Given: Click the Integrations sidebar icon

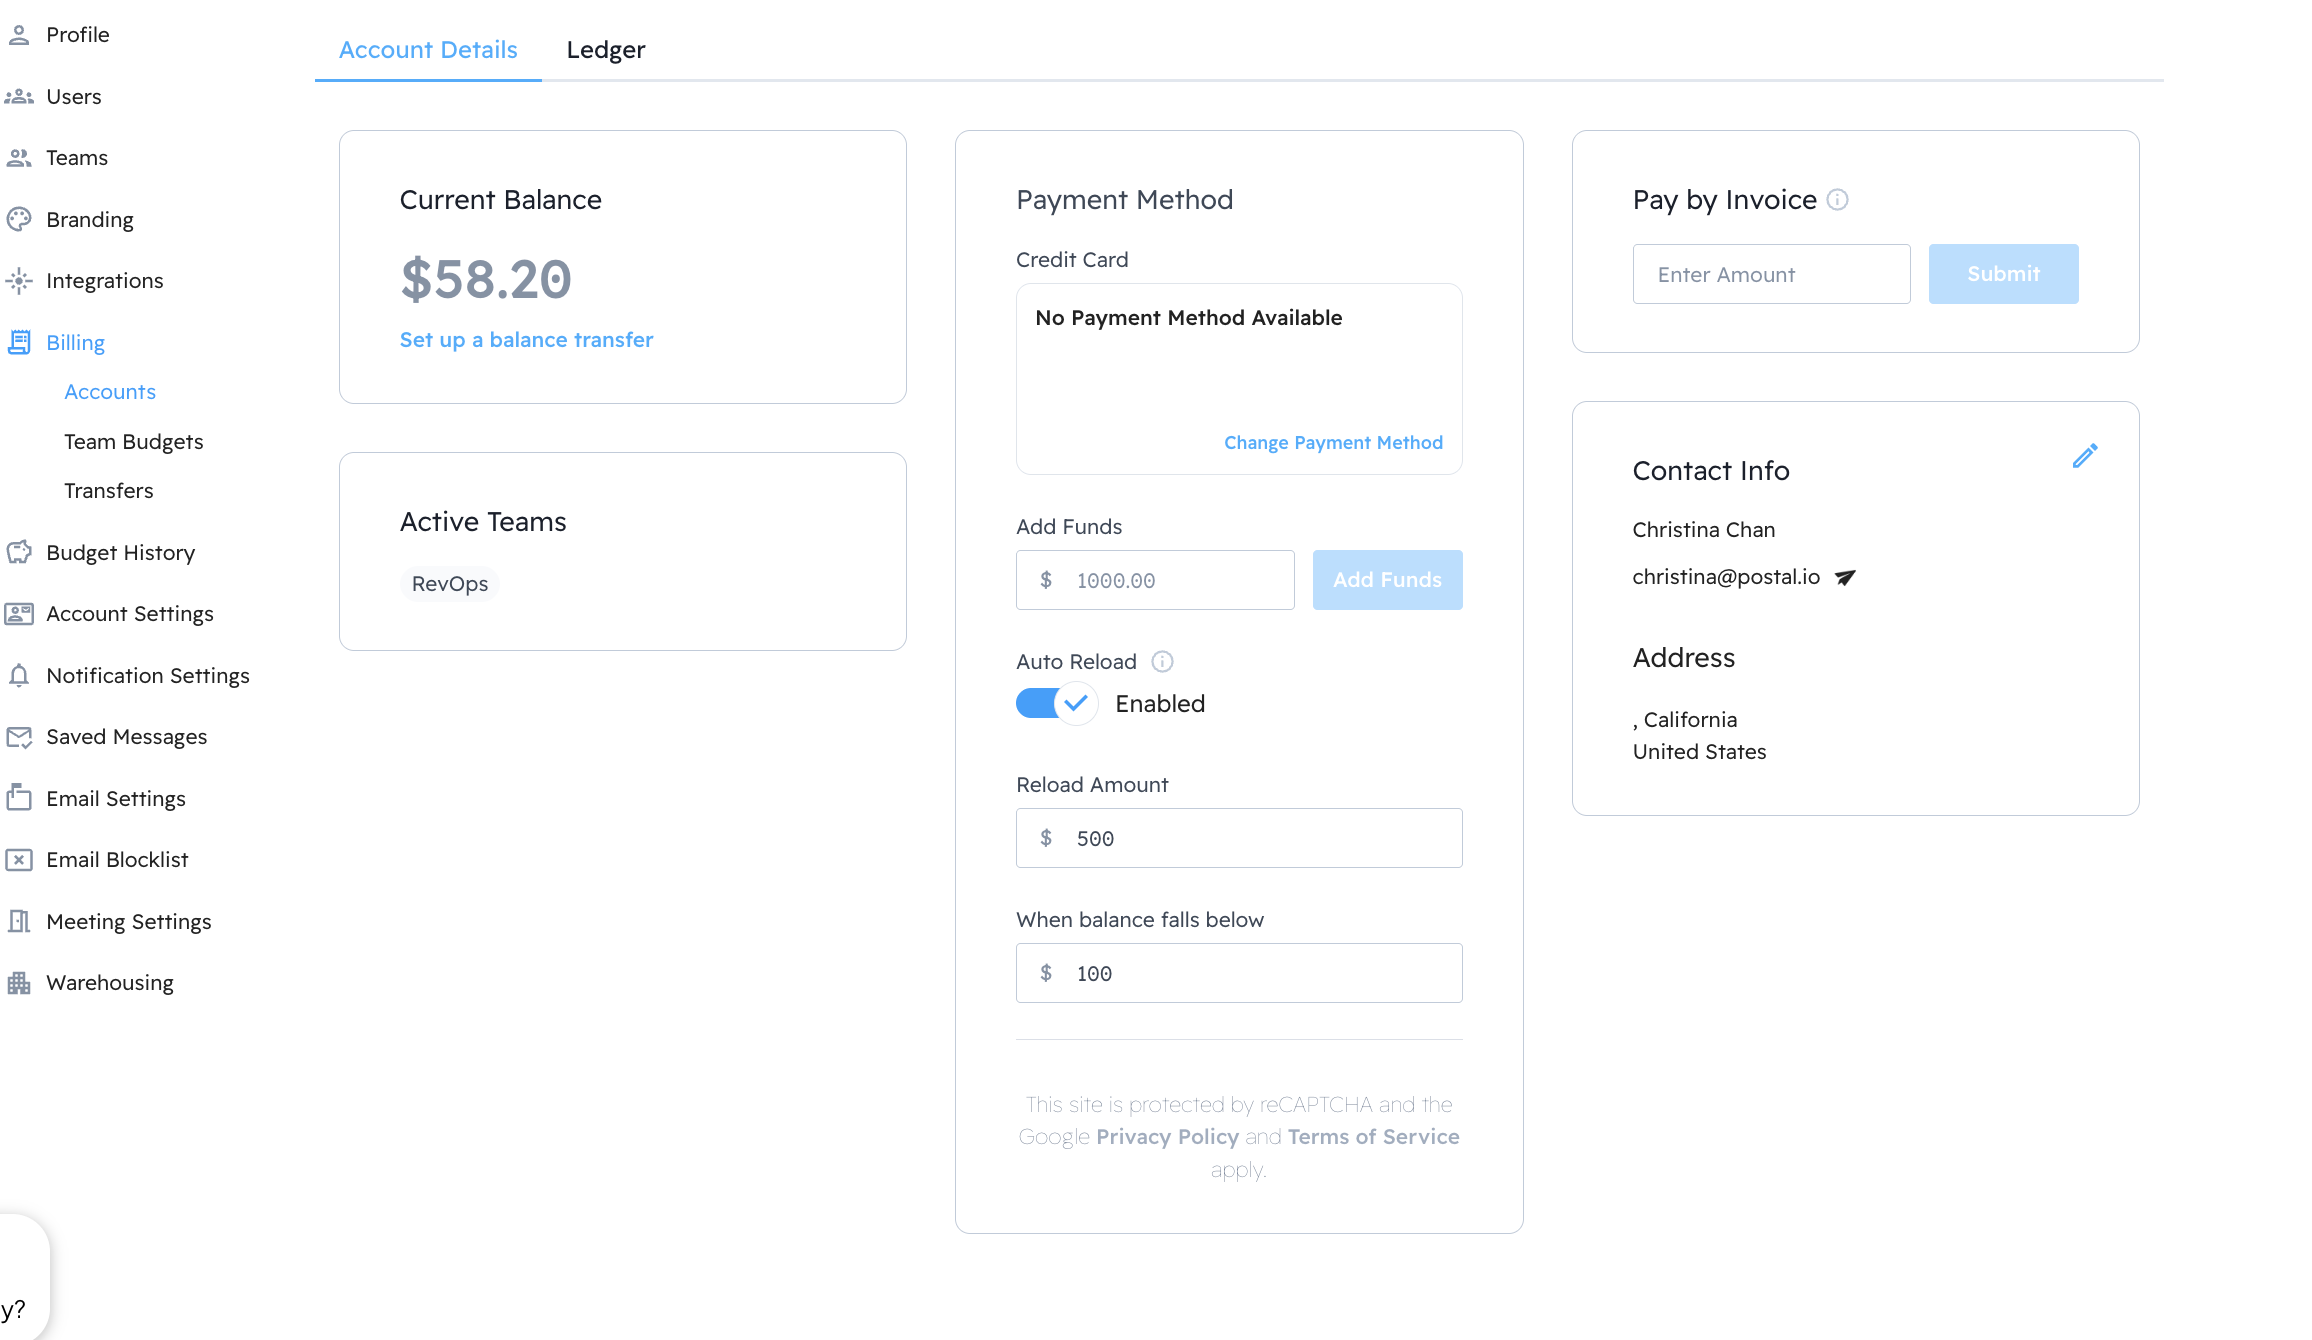Looking at the screenshot, I should click(x=19, y=281).
